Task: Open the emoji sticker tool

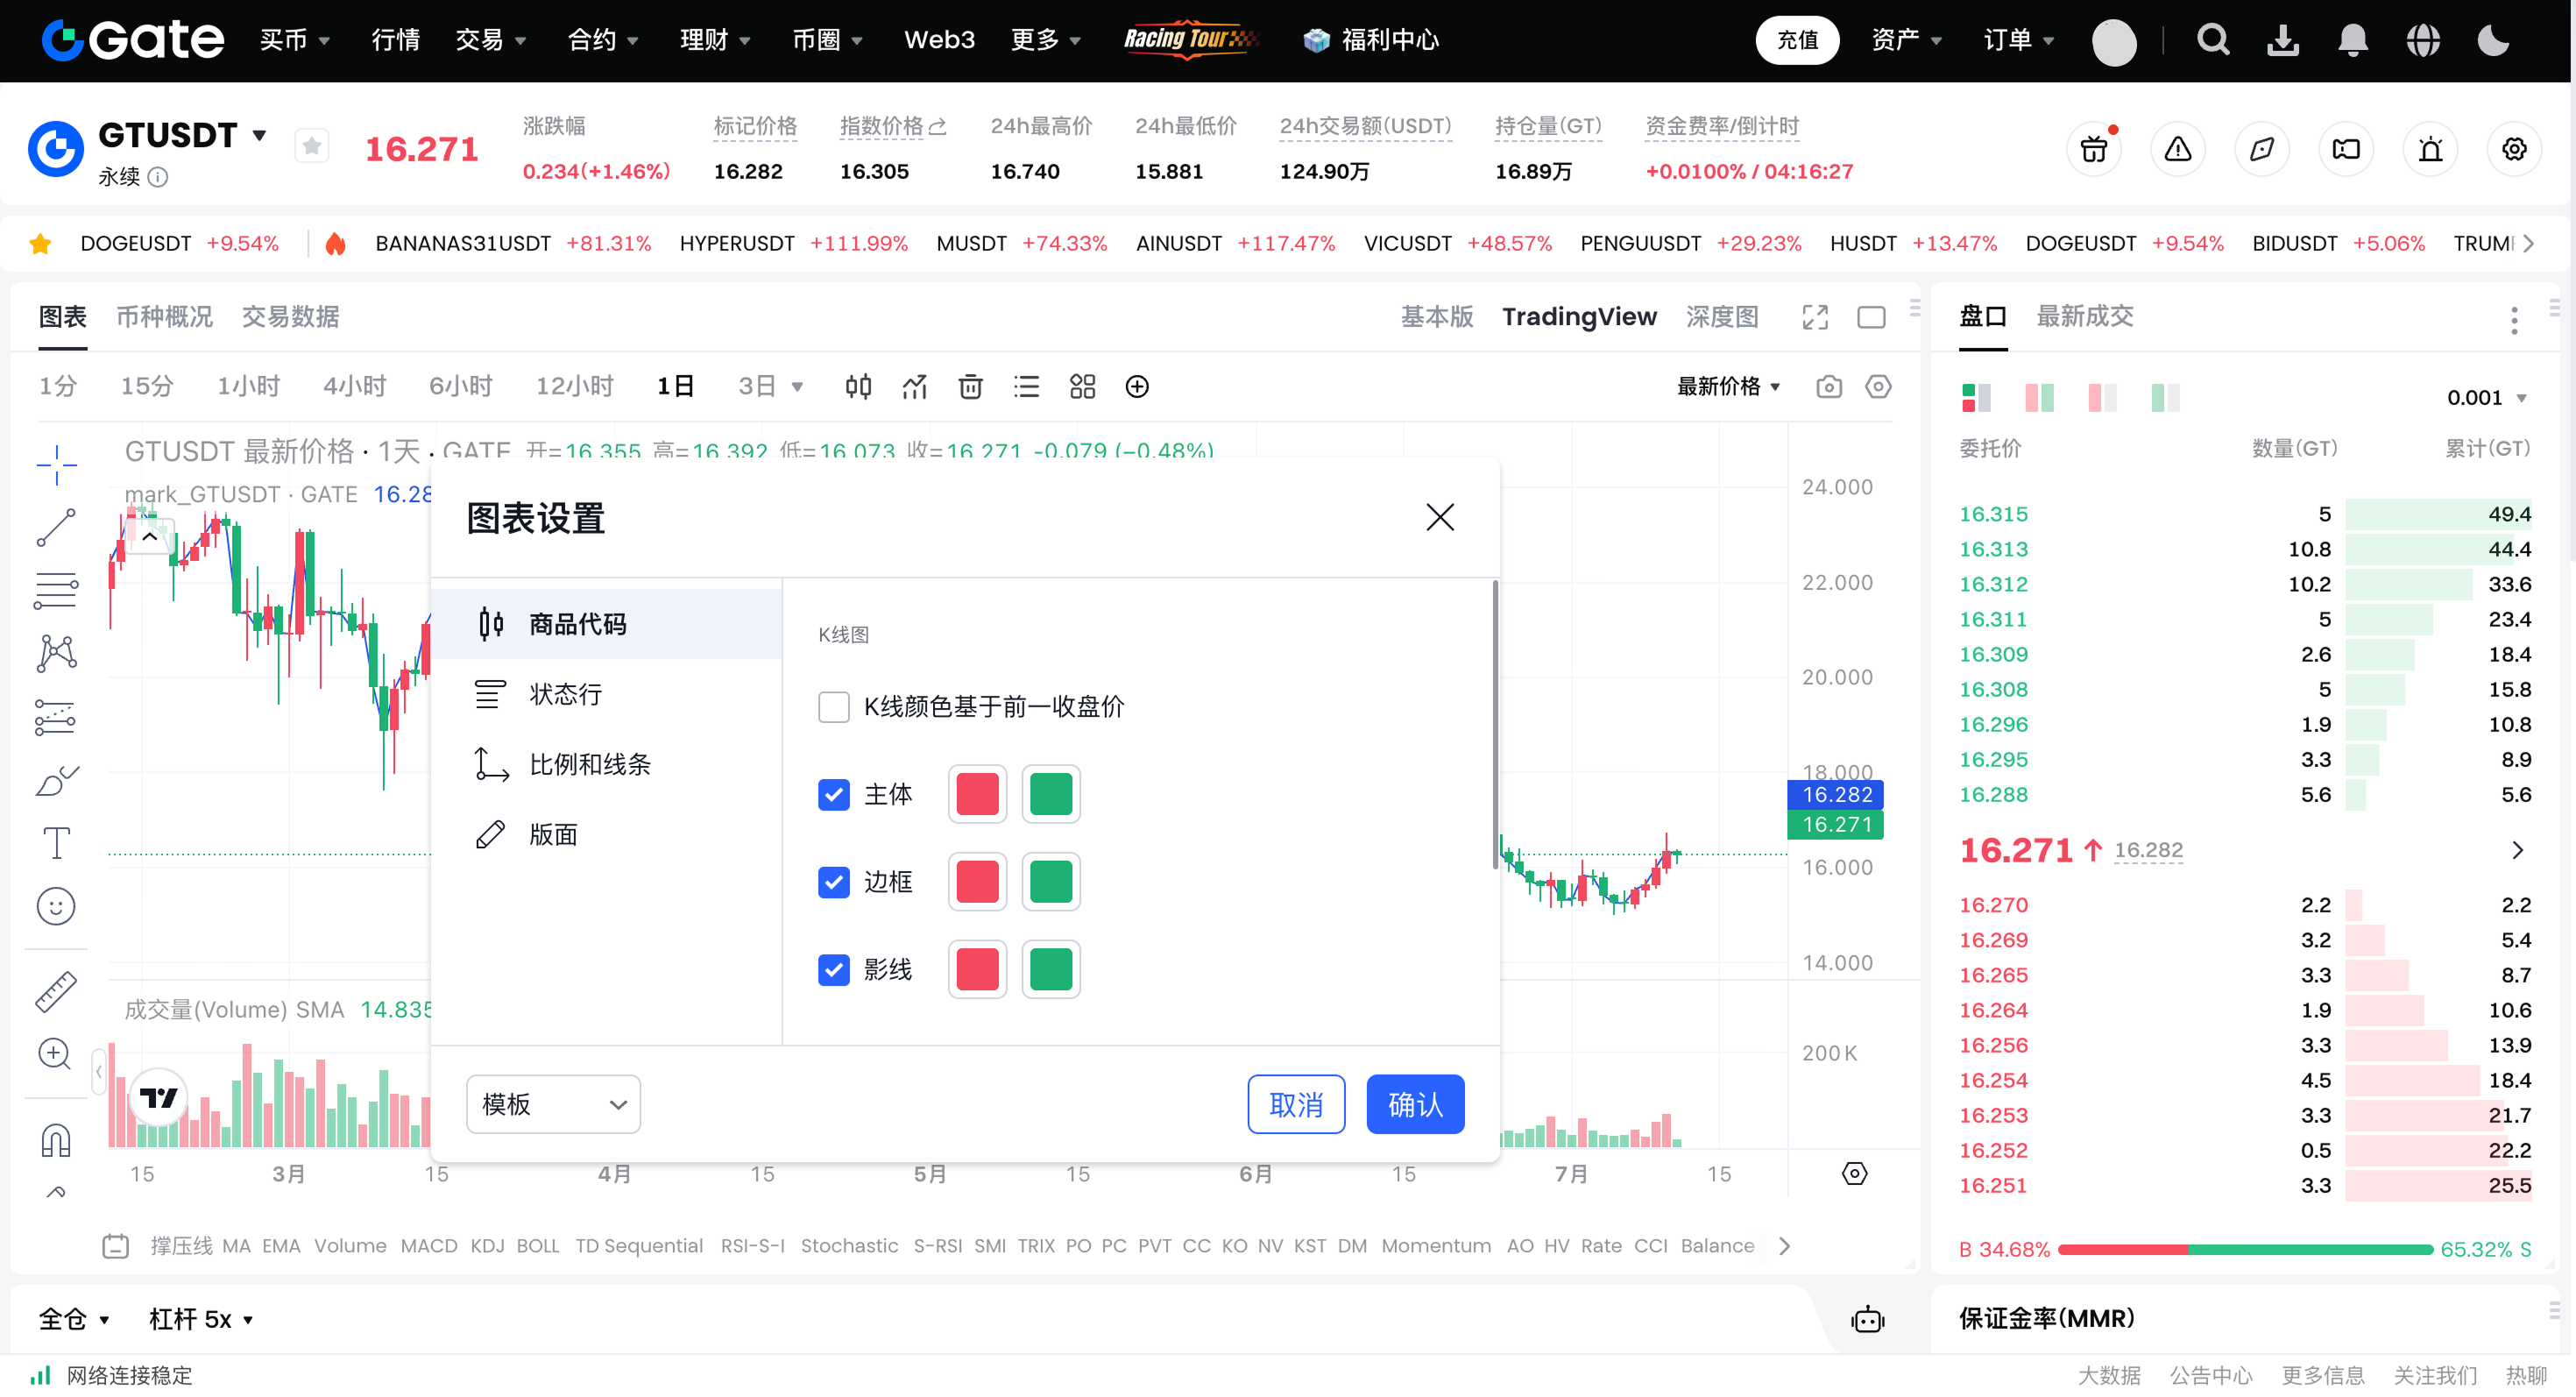Action: click(56, 906)
